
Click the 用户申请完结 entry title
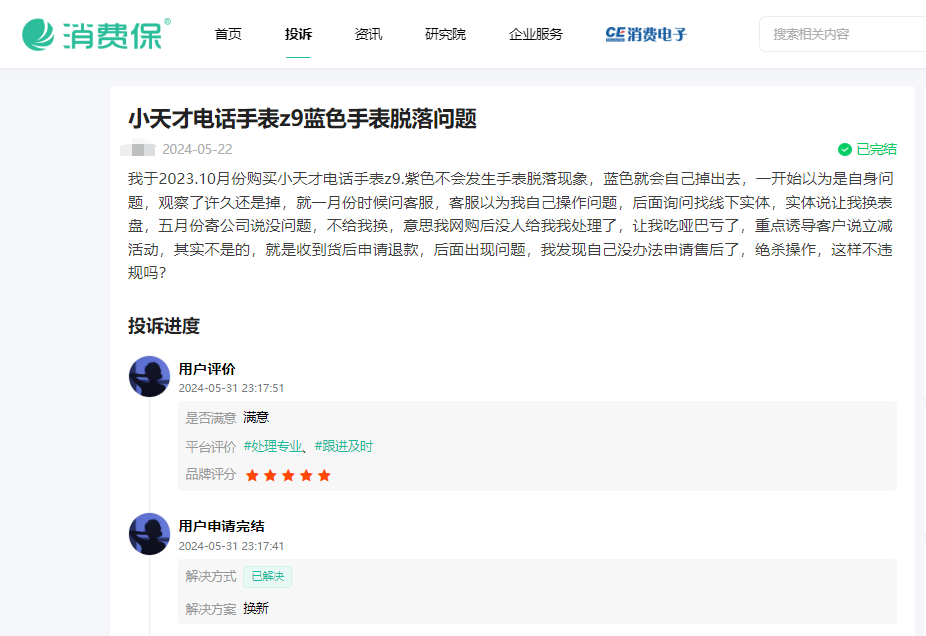[x=221, y=526]
